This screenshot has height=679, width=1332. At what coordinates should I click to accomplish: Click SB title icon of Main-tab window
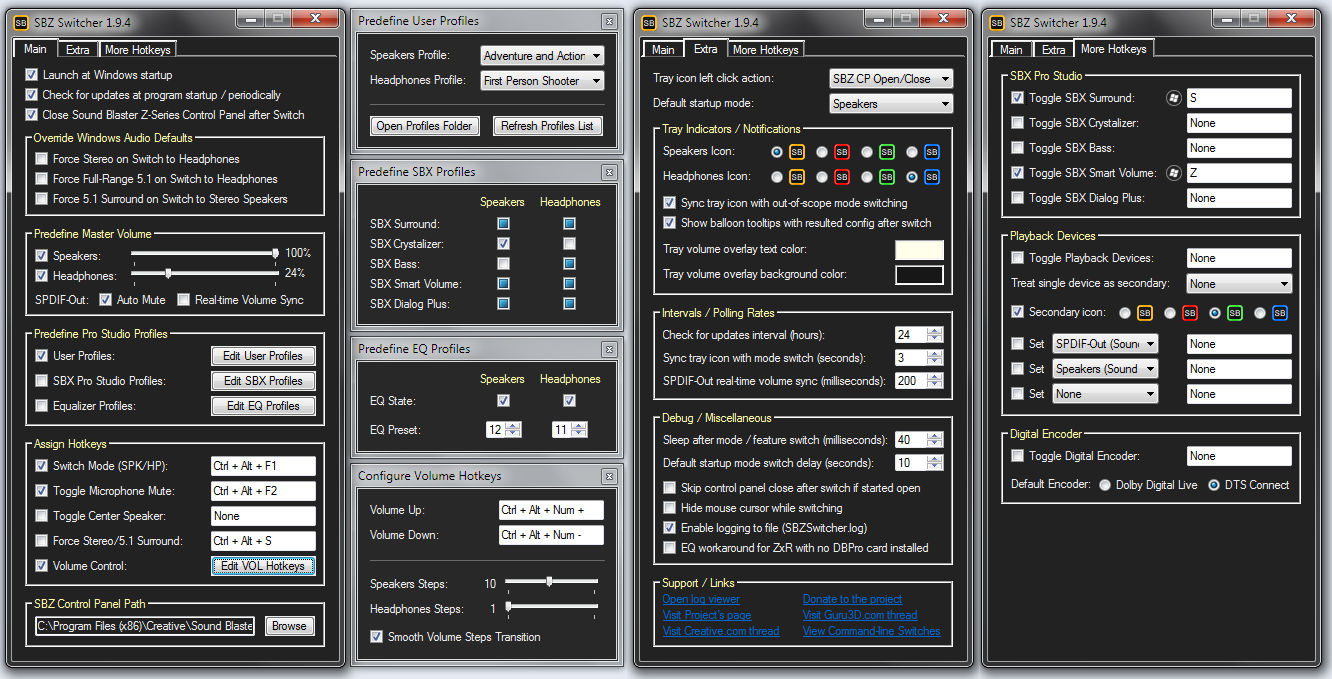[20, 23]
